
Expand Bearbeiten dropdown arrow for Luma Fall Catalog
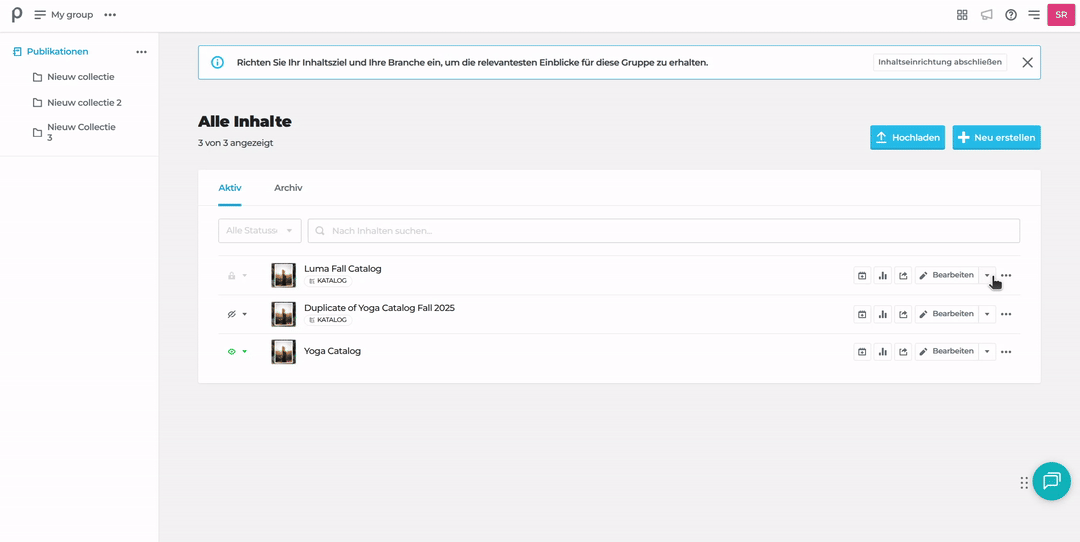987,275
